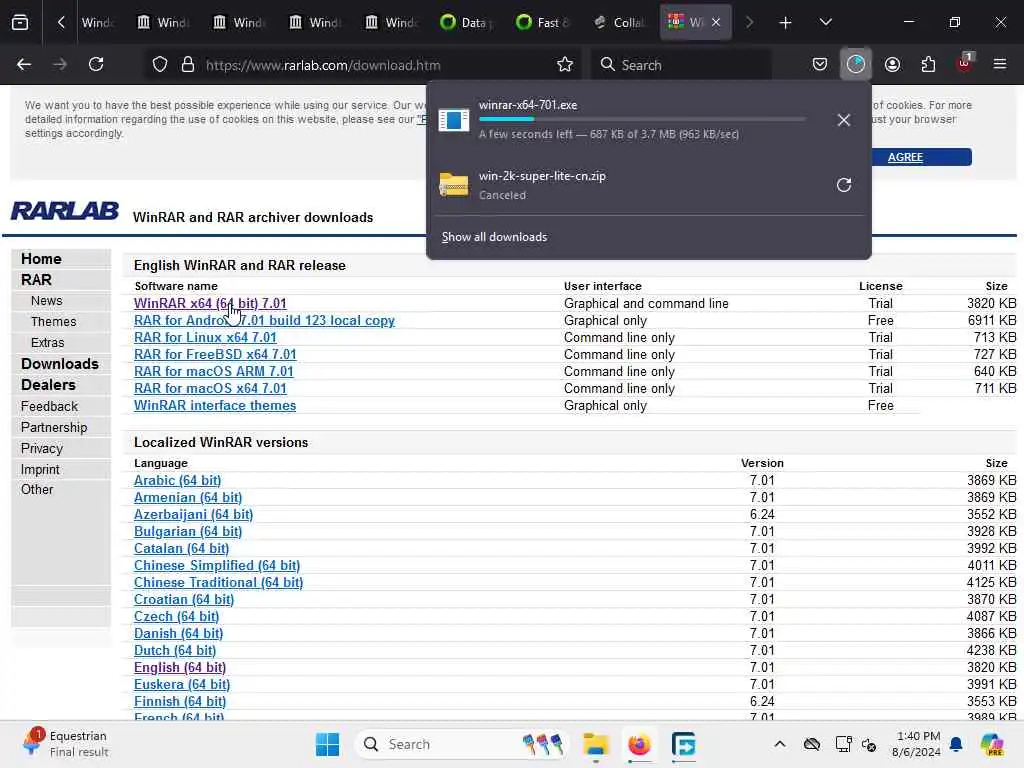Image resolution: width=1024 pixels, height=768 pixels.
Task: Open the Firefox account icon
Action: pyautogui.click(x=892, y=64)
